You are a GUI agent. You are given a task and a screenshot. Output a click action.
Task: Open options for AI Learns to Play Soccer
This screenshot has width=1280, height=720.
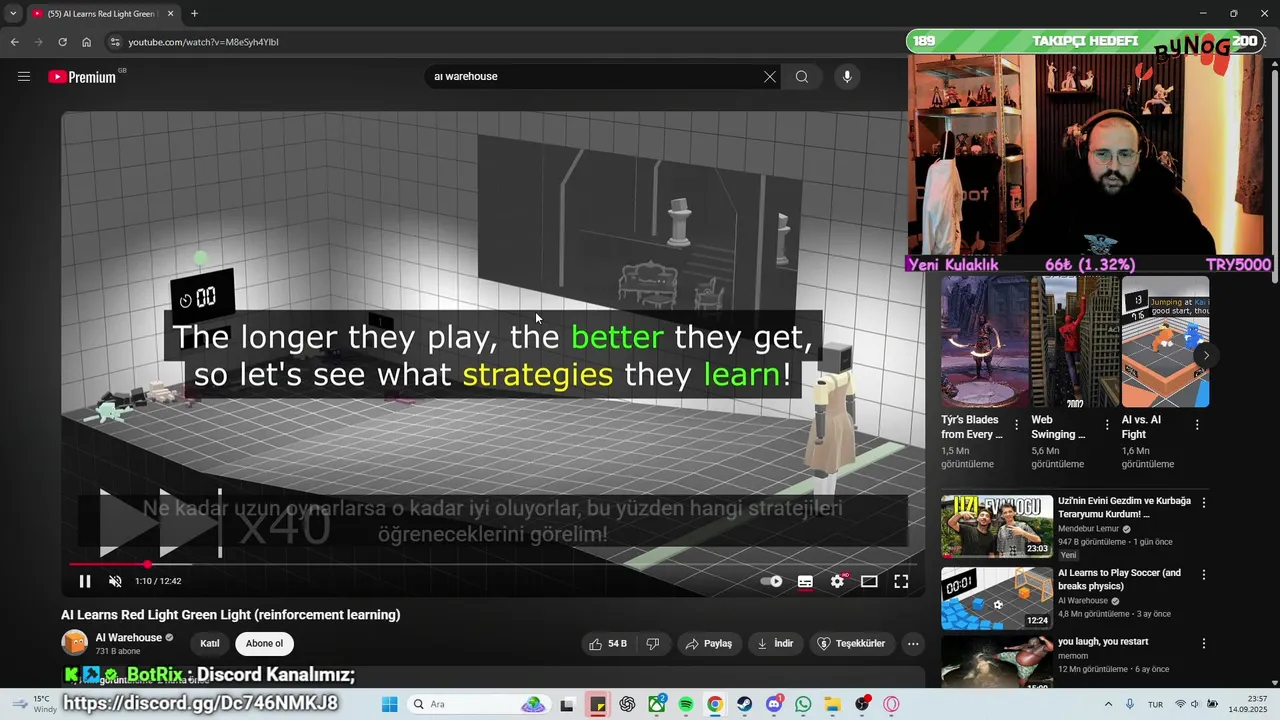(x=1204, y=575)
